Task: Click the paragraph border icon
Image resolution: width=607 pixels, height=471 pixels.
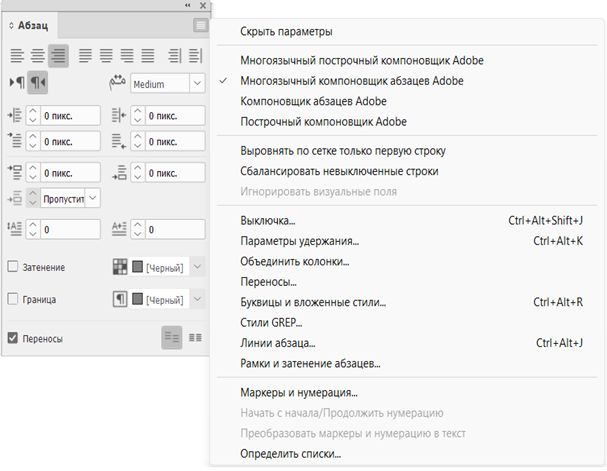Action: click(120, 299)
